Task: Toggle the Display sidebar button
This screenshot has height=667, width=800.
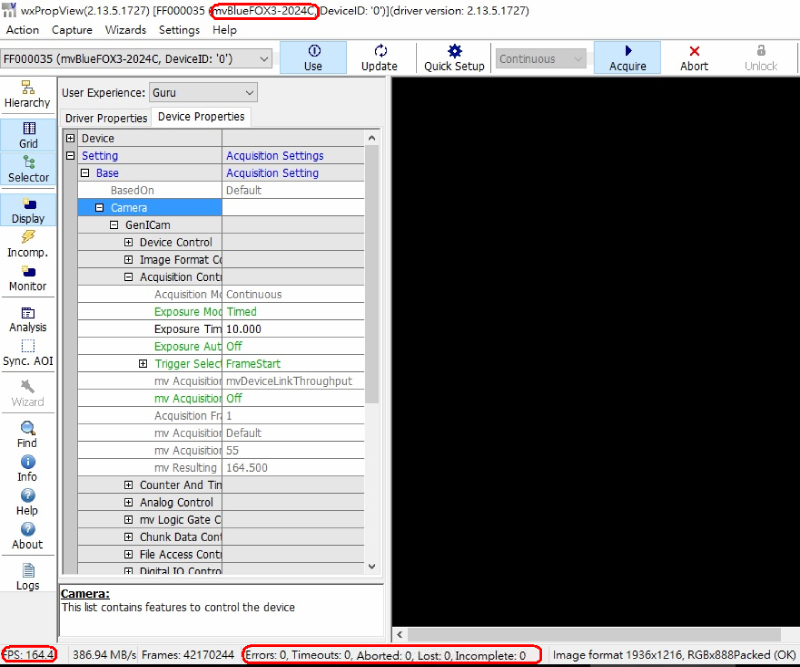Action: tap(28, 210)
